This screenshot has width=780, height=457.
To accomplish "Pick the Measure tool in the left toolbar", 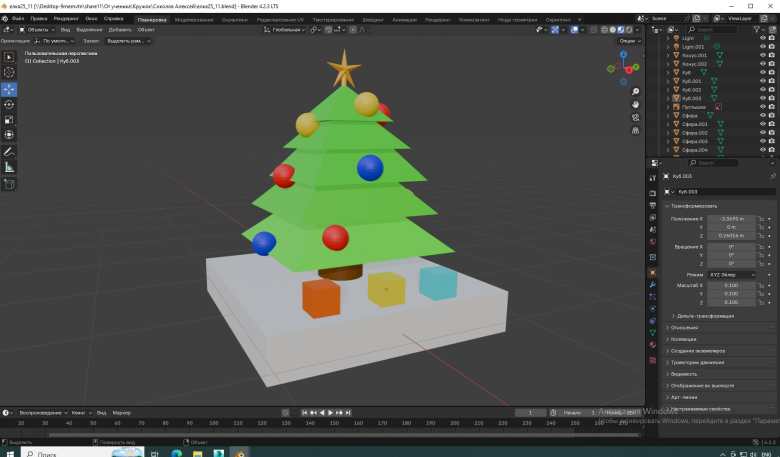I will click(x=10, y=167).
